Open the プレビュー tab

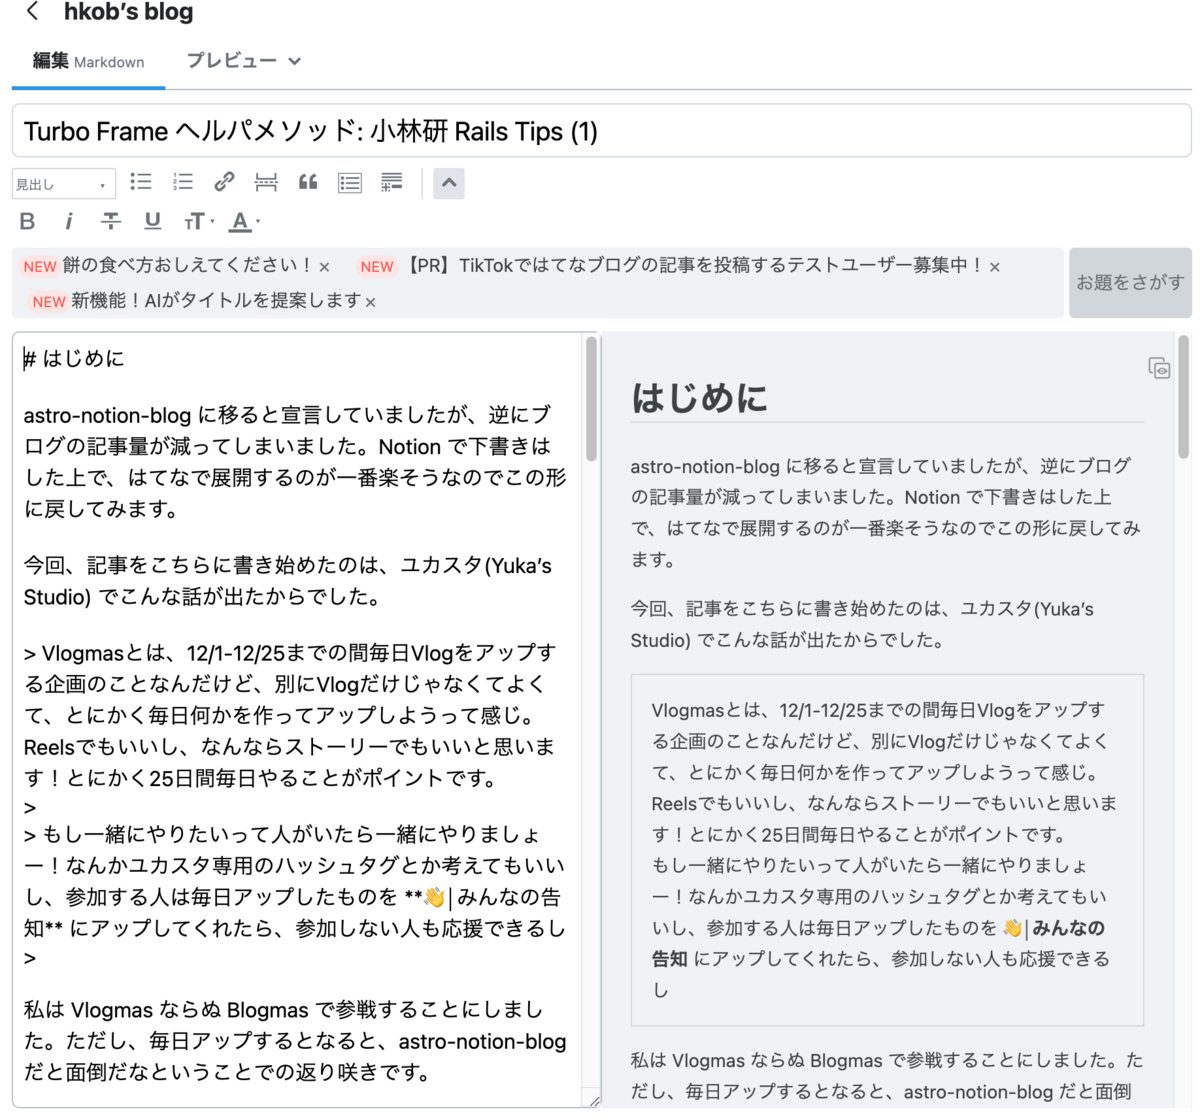(x=231, y=61)
